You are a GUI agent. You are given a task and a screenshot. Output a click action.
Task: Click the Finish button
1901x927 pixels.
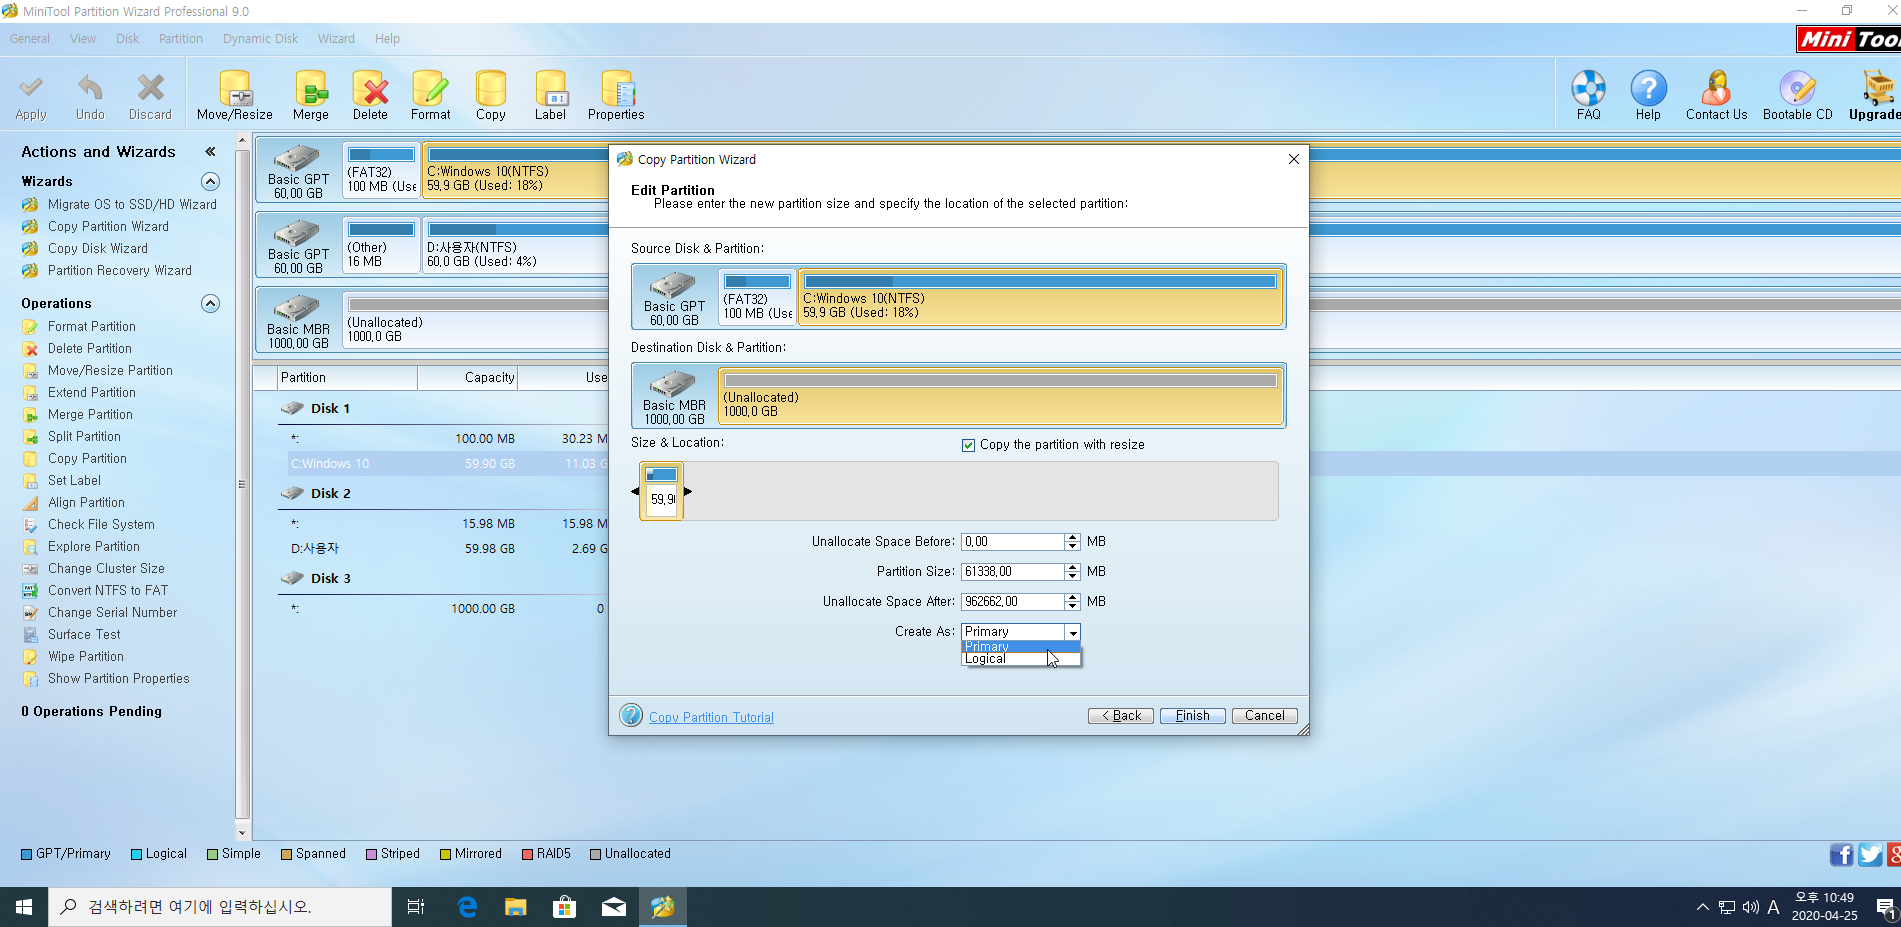pyautogui.click(x=1193, y=716)
